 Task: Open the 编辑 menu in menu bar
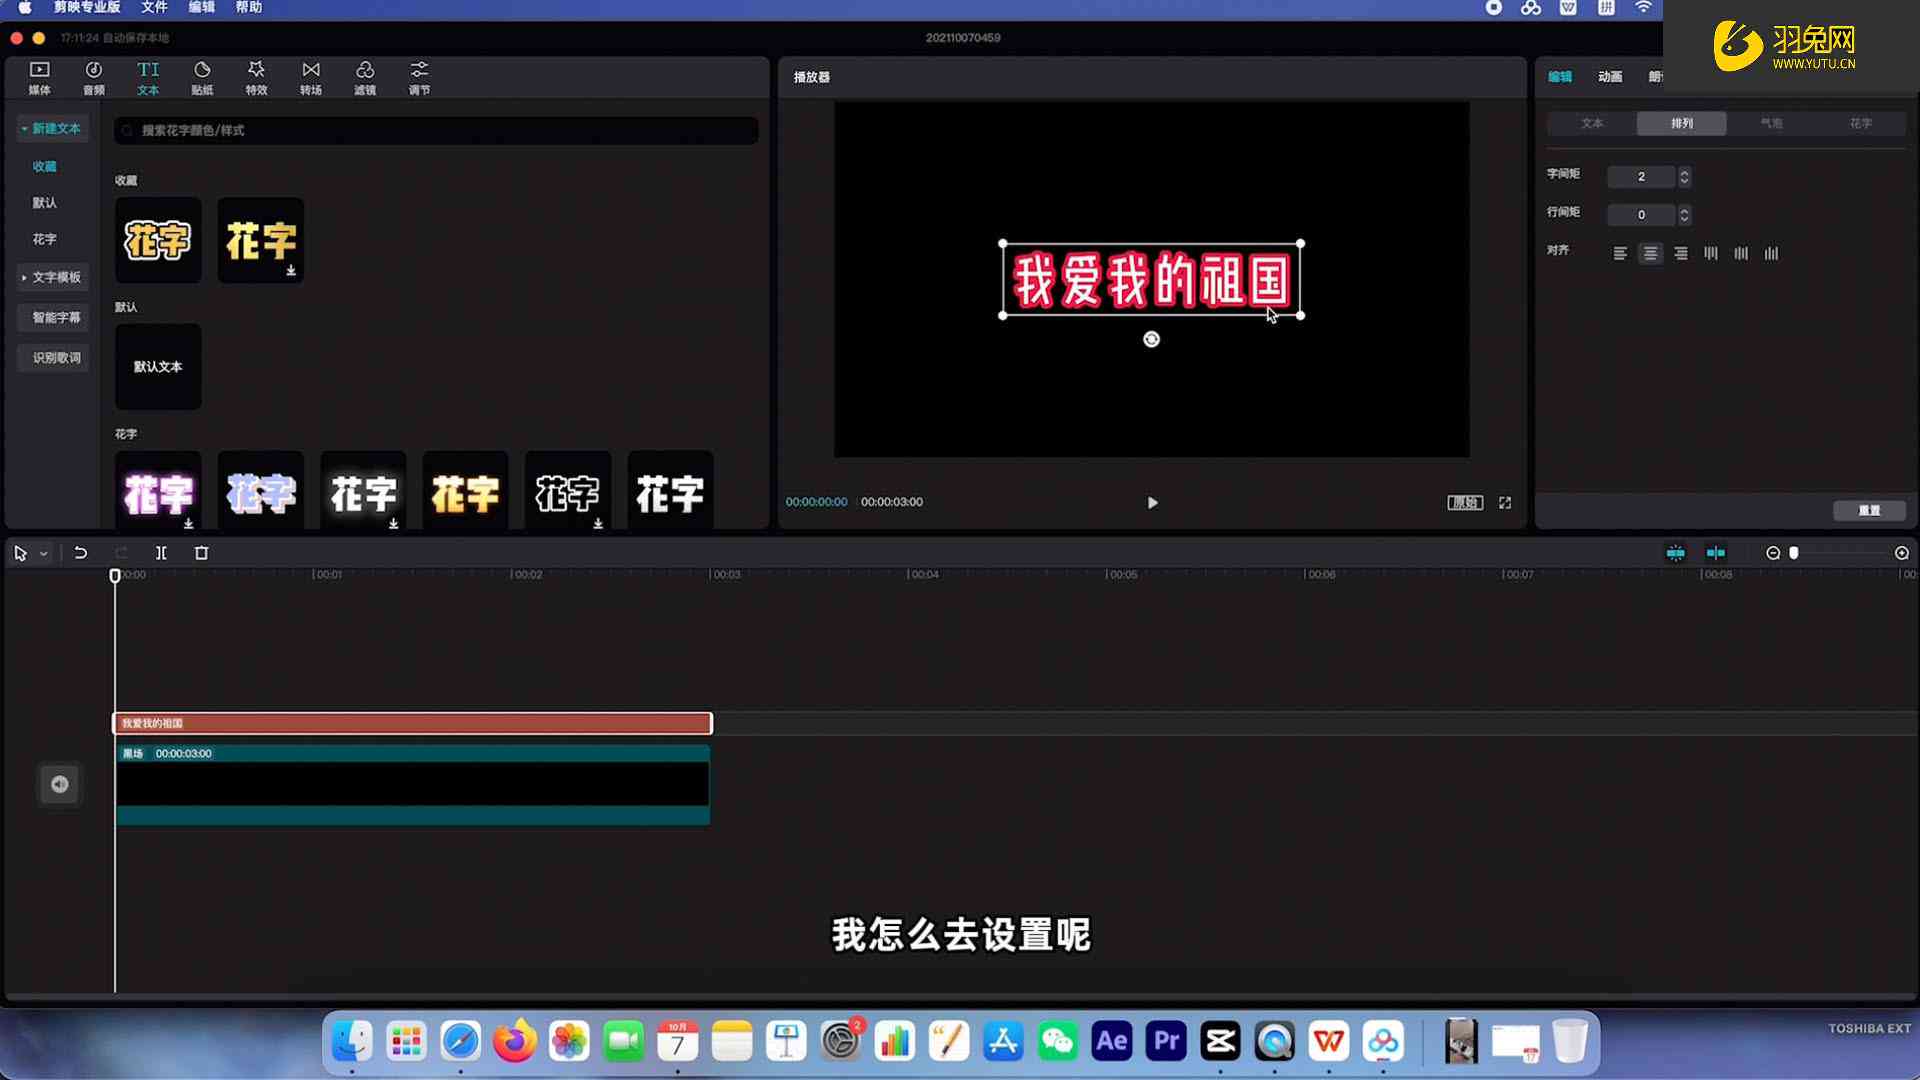202,8
